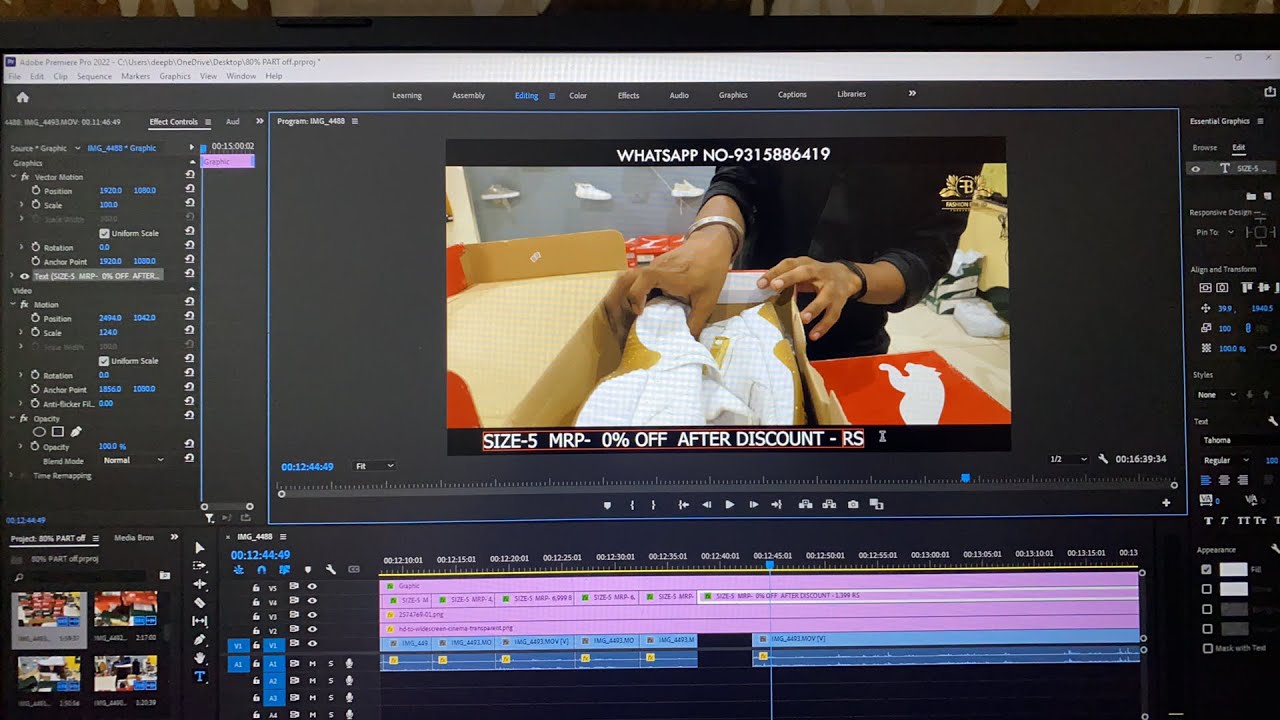Click Add Marker icon in timeline header

coord(307,569)
